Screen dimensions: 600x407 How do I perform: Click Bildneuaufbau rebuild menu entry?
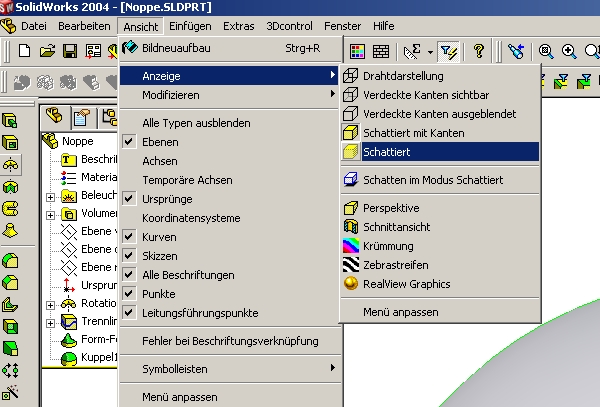pos(230,48)
